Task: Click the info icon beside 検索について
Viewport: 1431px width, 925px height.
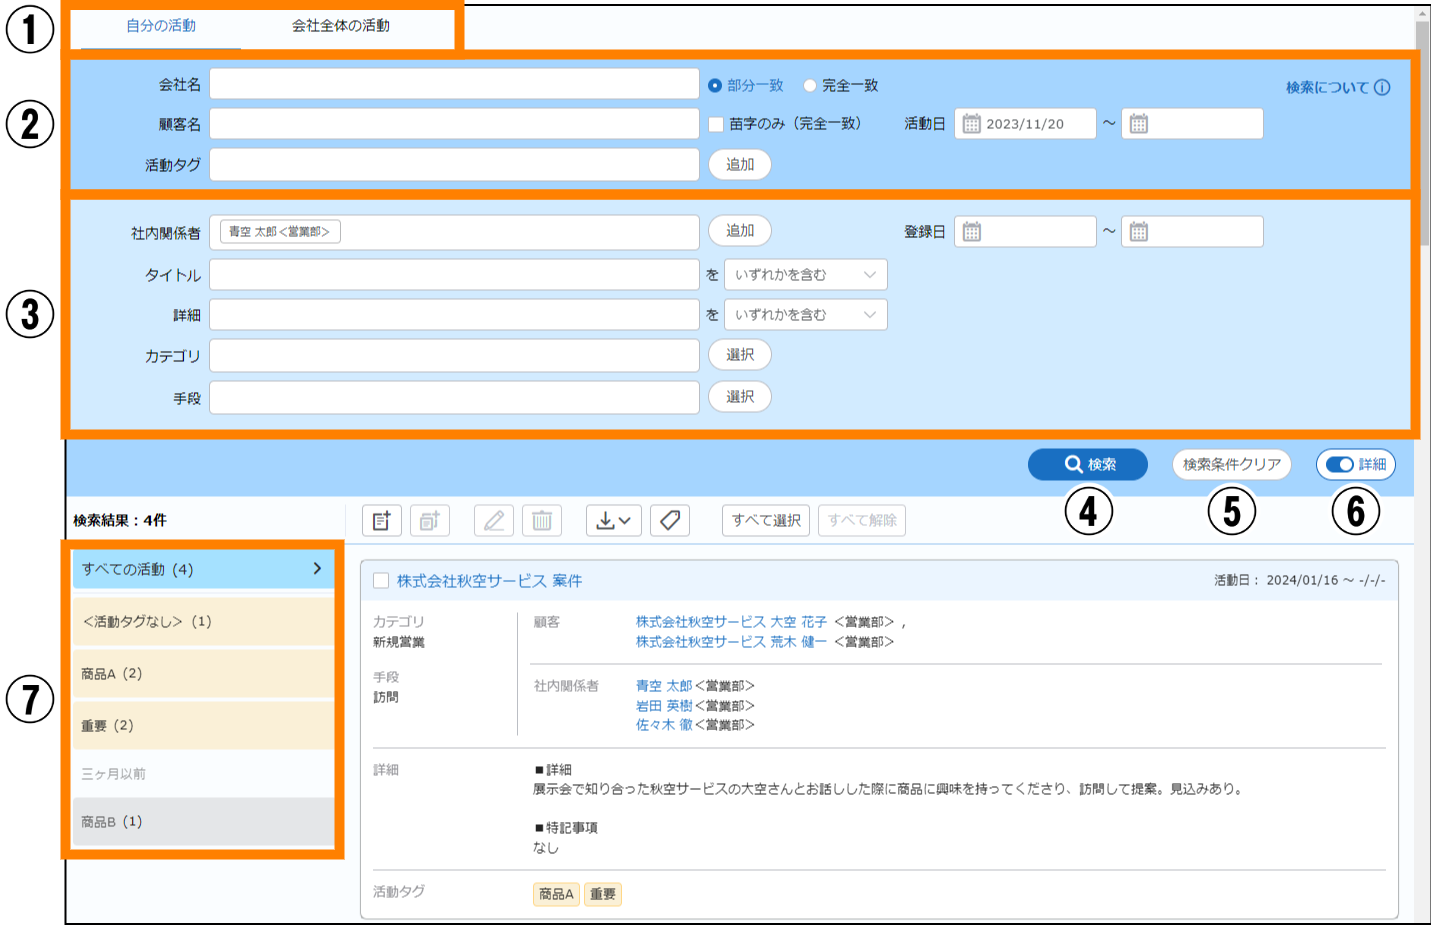Action: tap(1382, 87)
